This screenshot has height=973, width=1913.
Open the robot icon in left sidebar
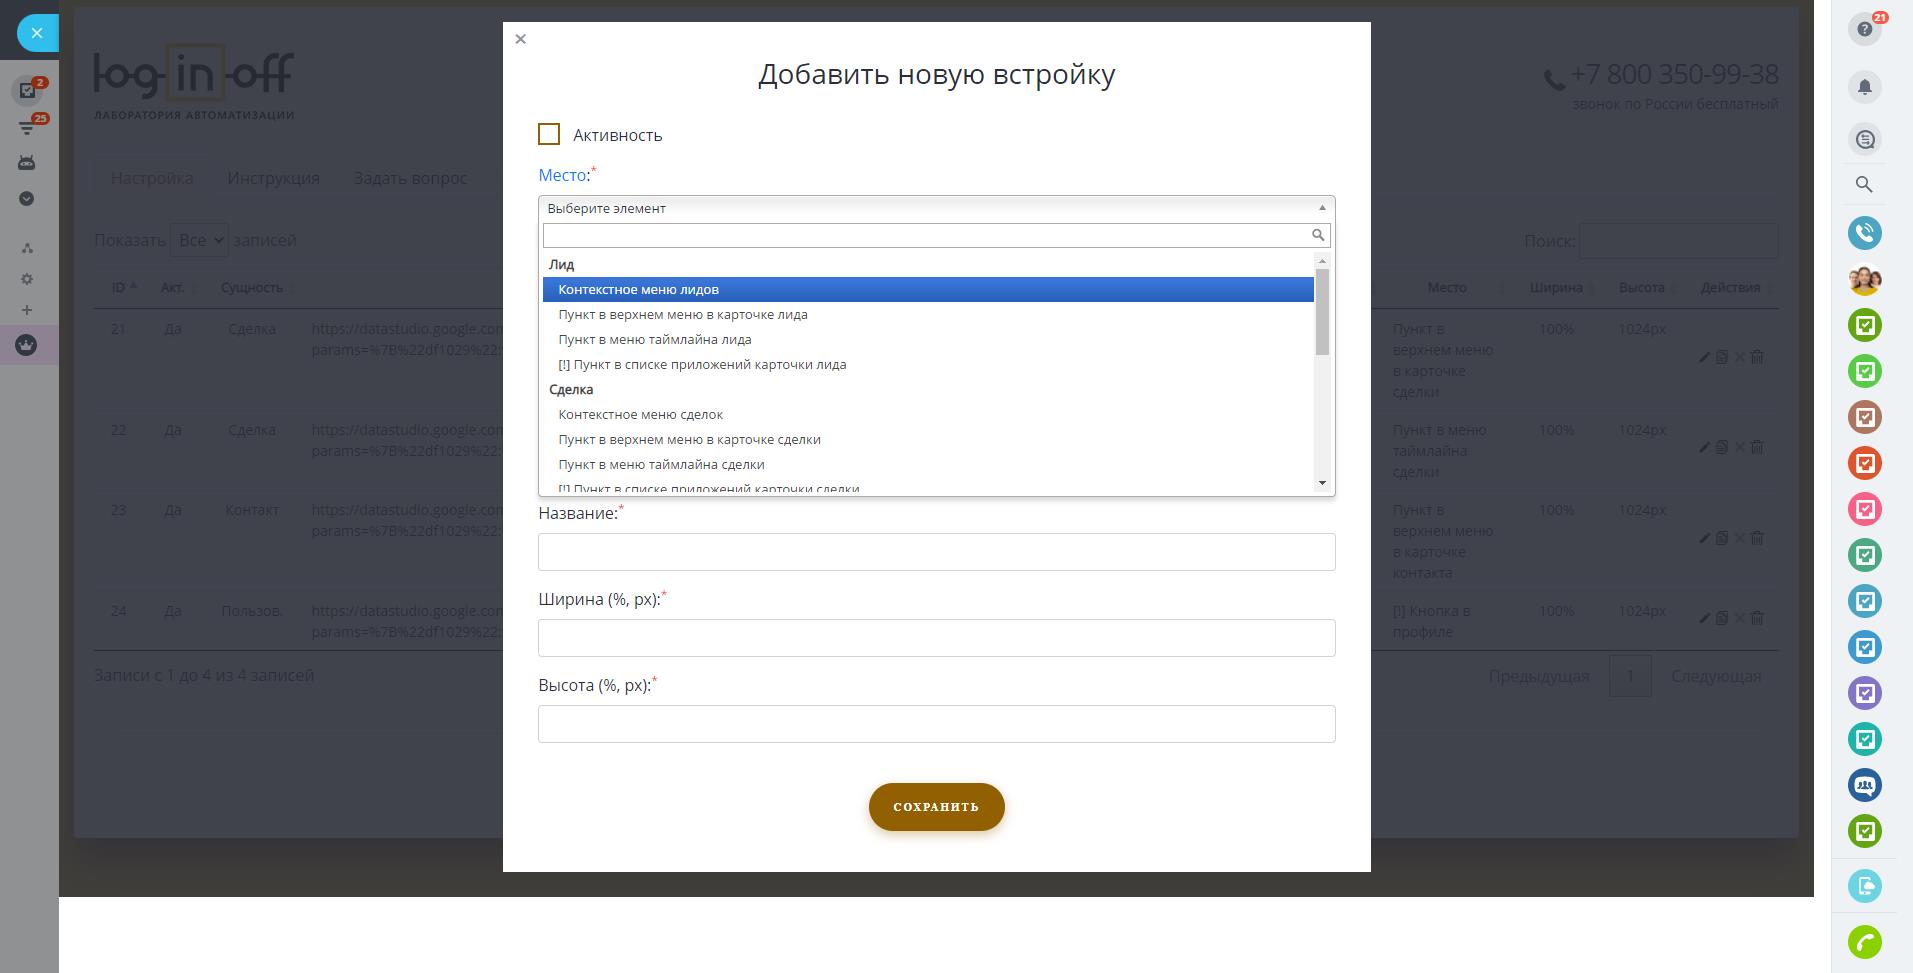[x=27, y=162]
